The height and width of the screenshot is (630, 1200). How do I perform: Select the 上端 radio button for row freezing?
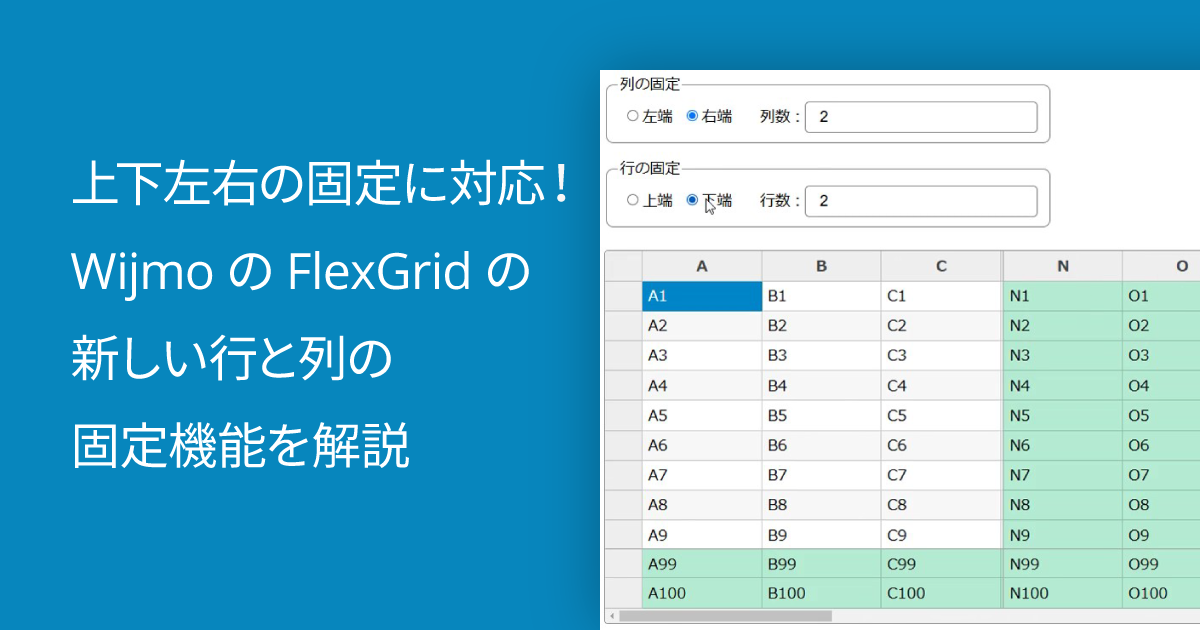click(x=631, y=200)
